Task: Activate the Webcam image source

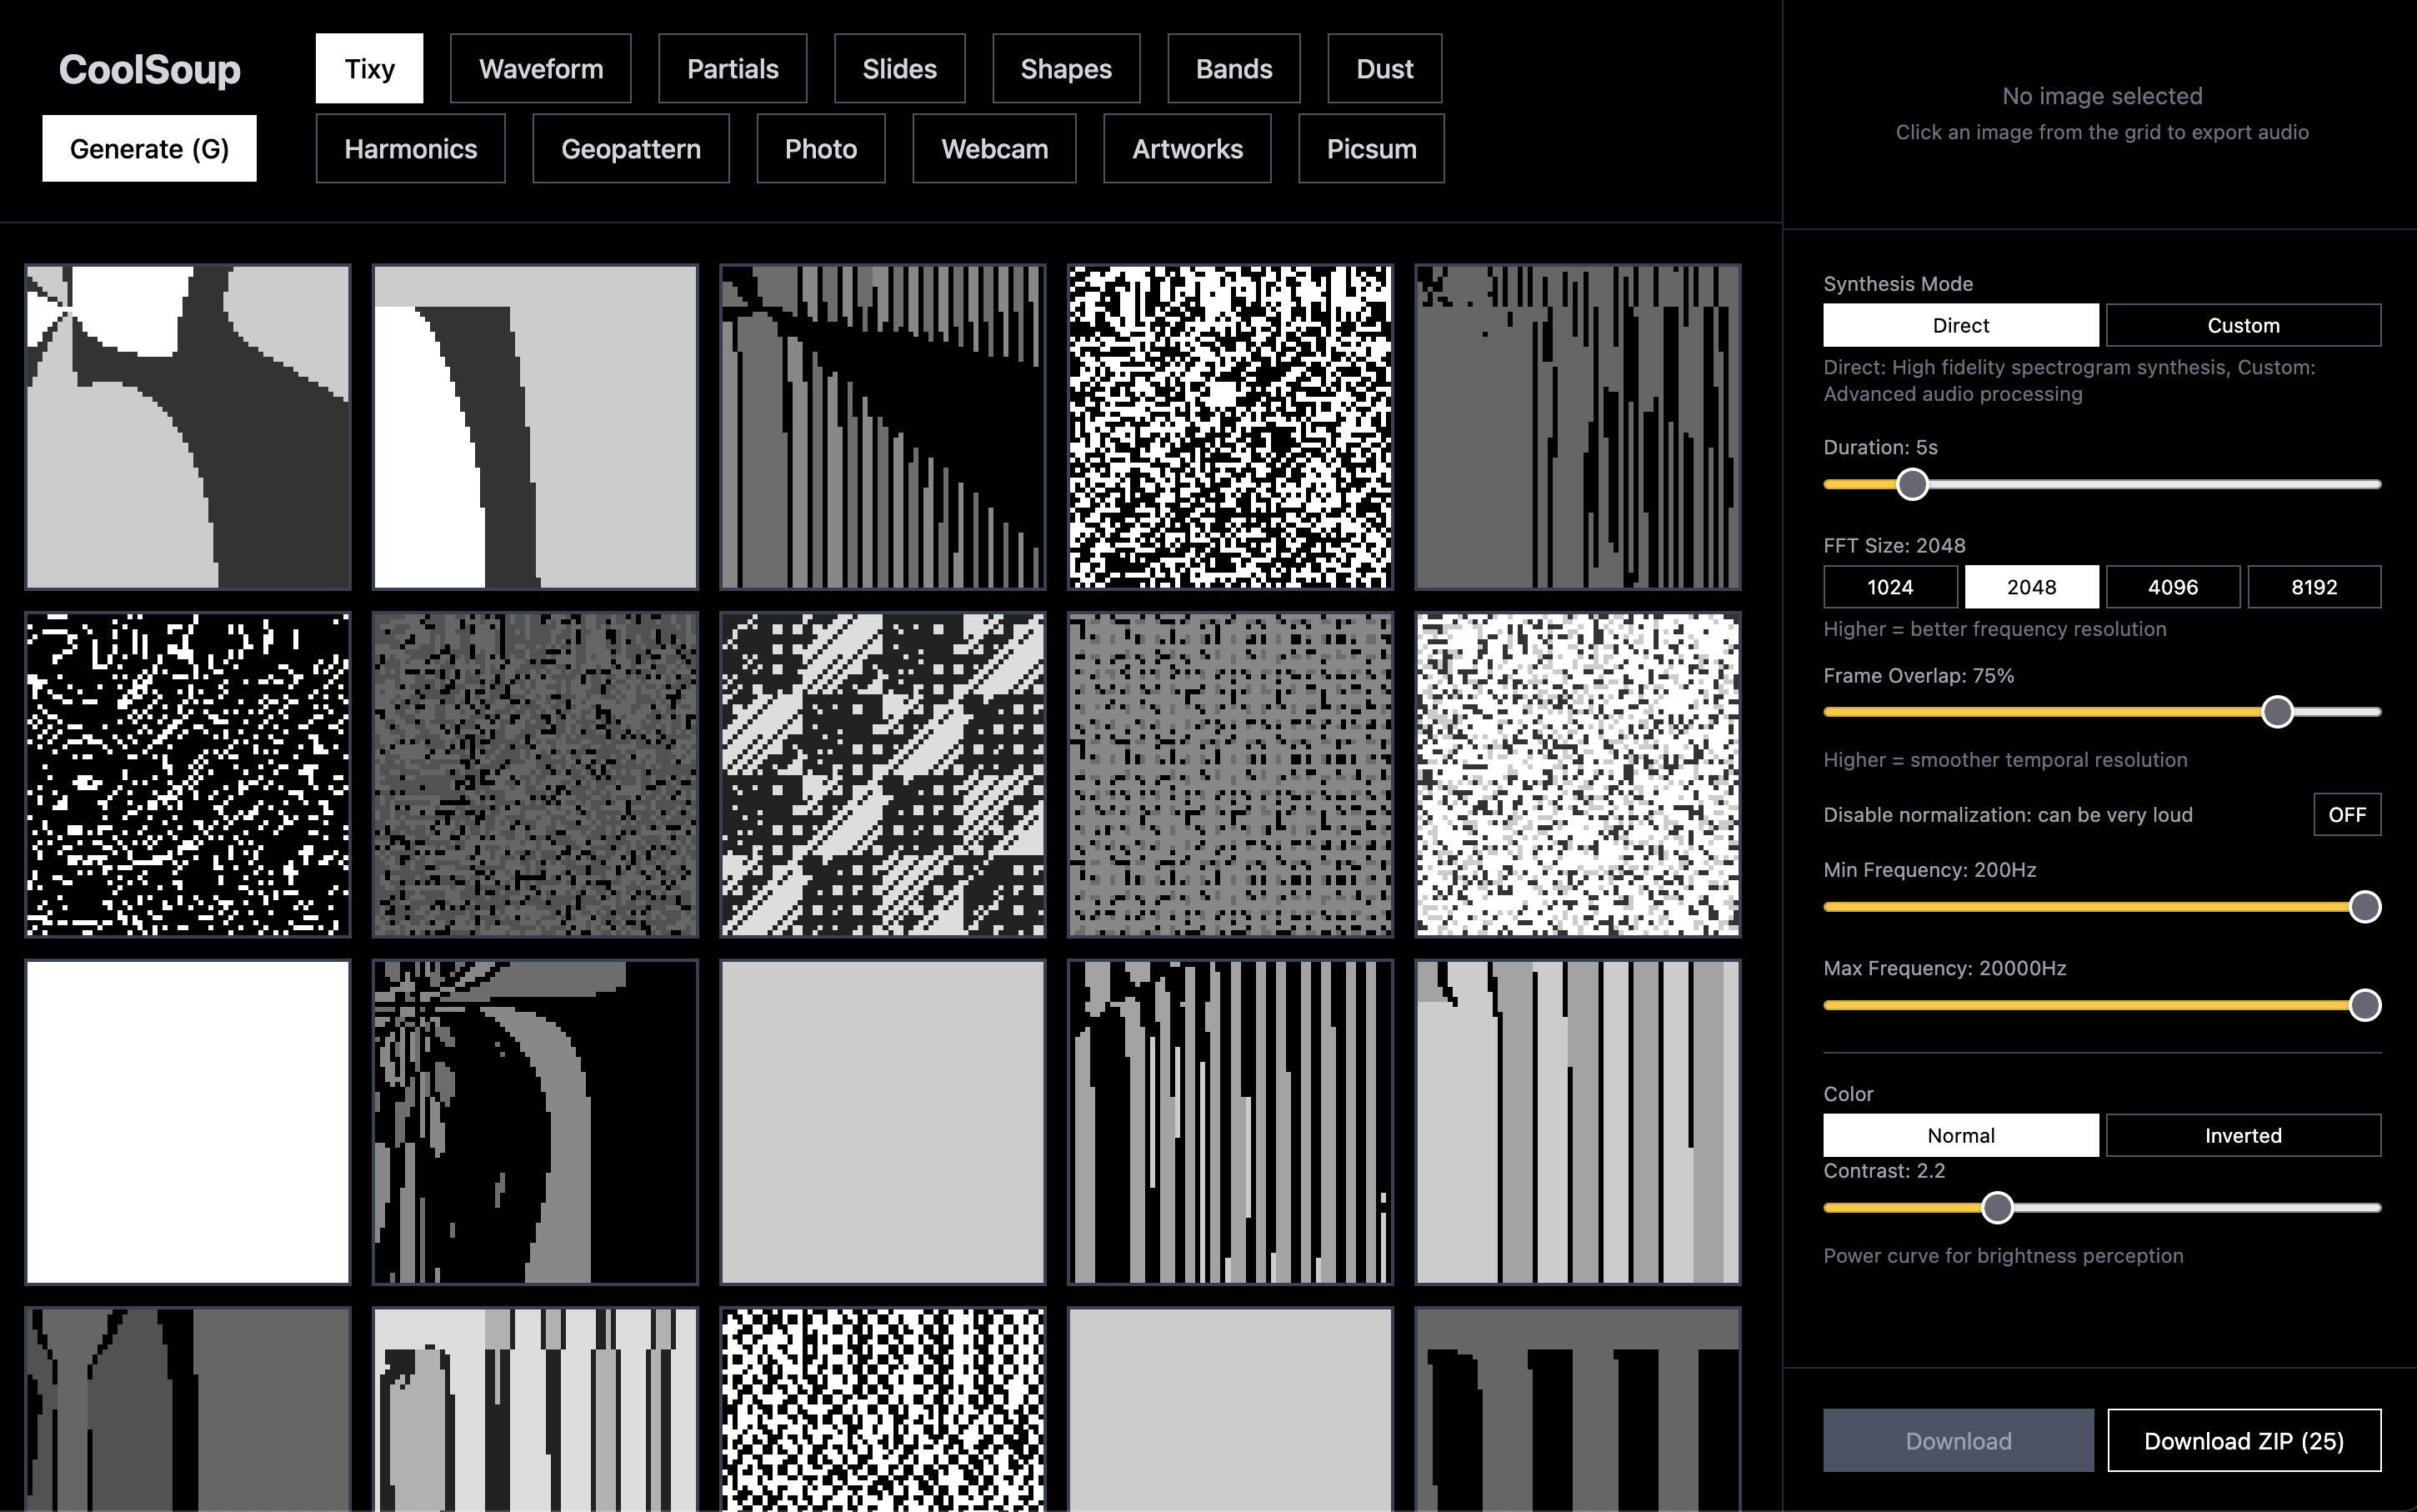Action: click(x=995, y=148)
